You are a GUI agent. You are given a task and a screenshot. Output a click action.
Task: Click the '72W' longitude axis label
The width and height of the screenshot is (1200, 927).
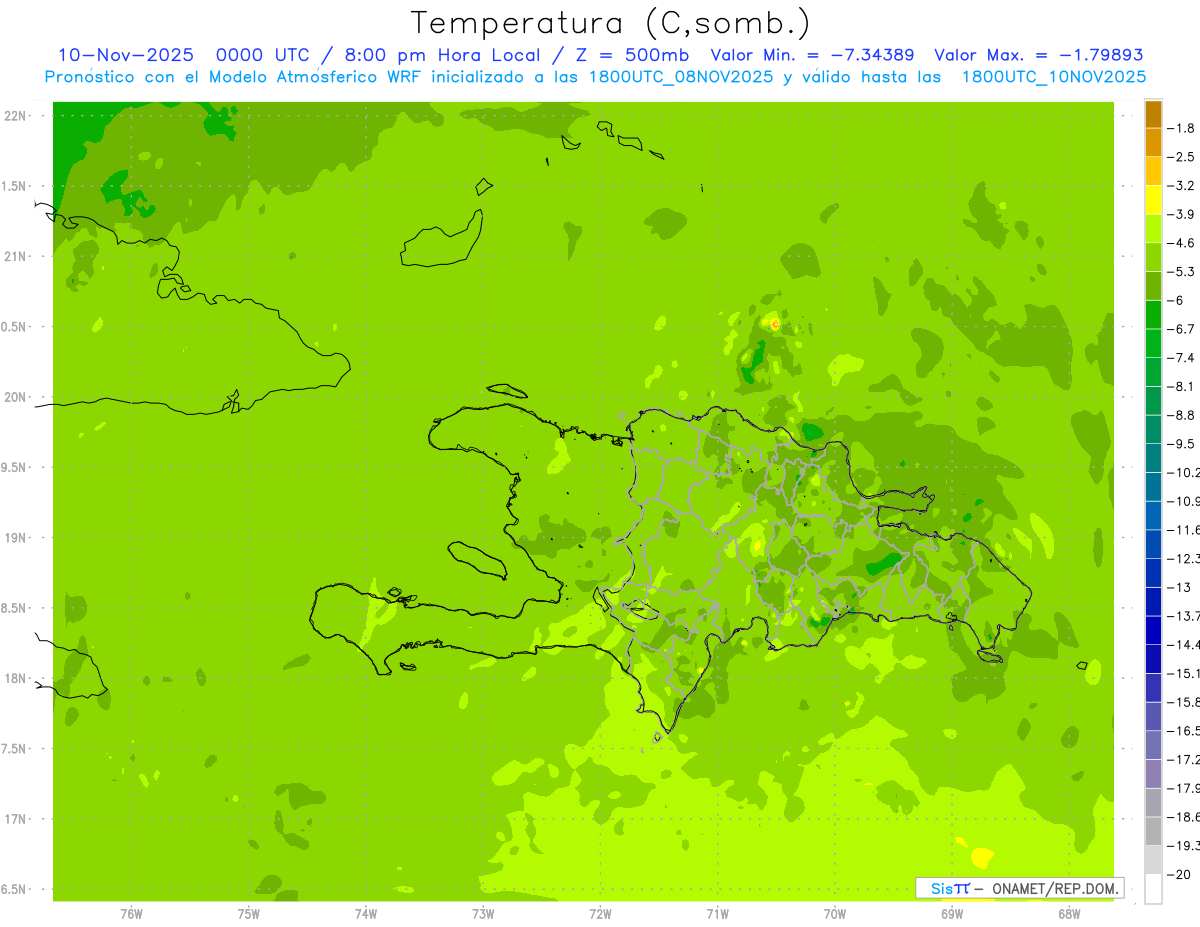pyautogui.click(x=600, y=914)
